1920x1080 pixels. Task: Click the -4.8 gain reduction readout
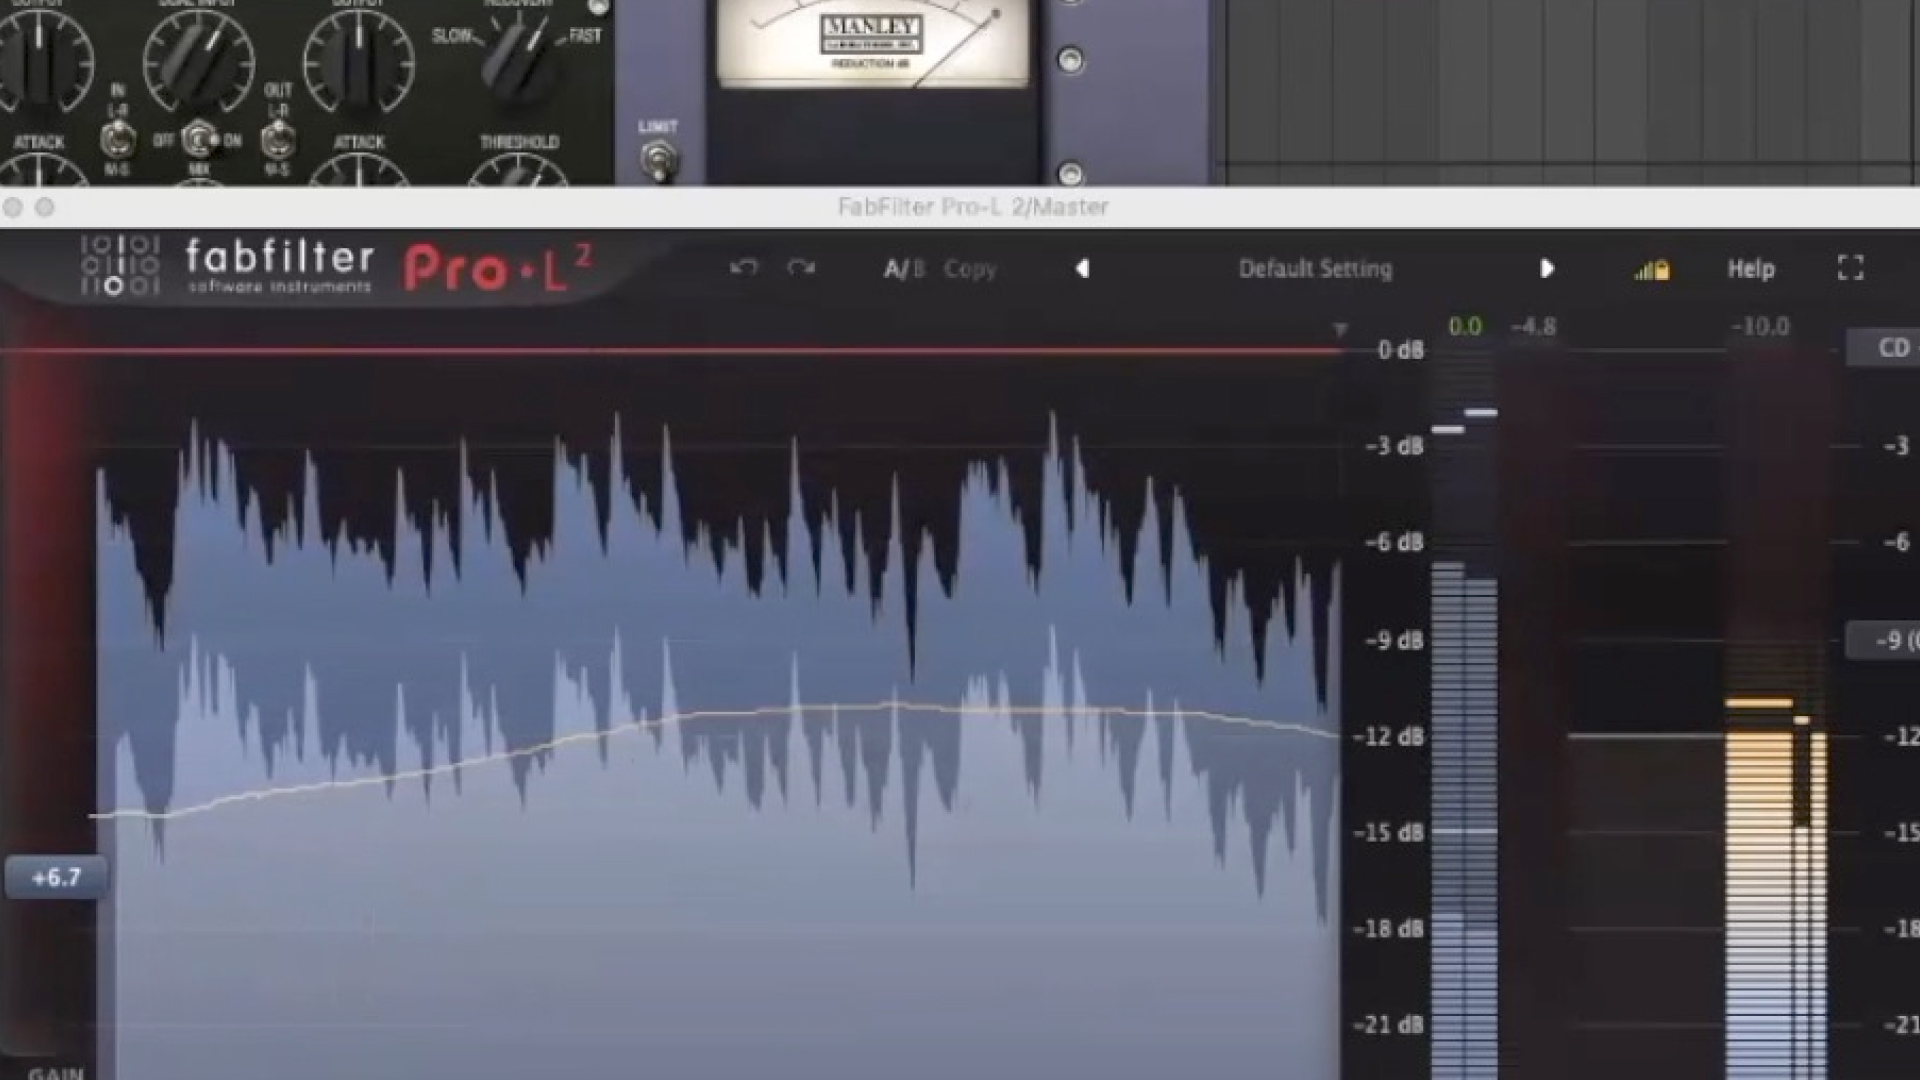(1533, 326)
